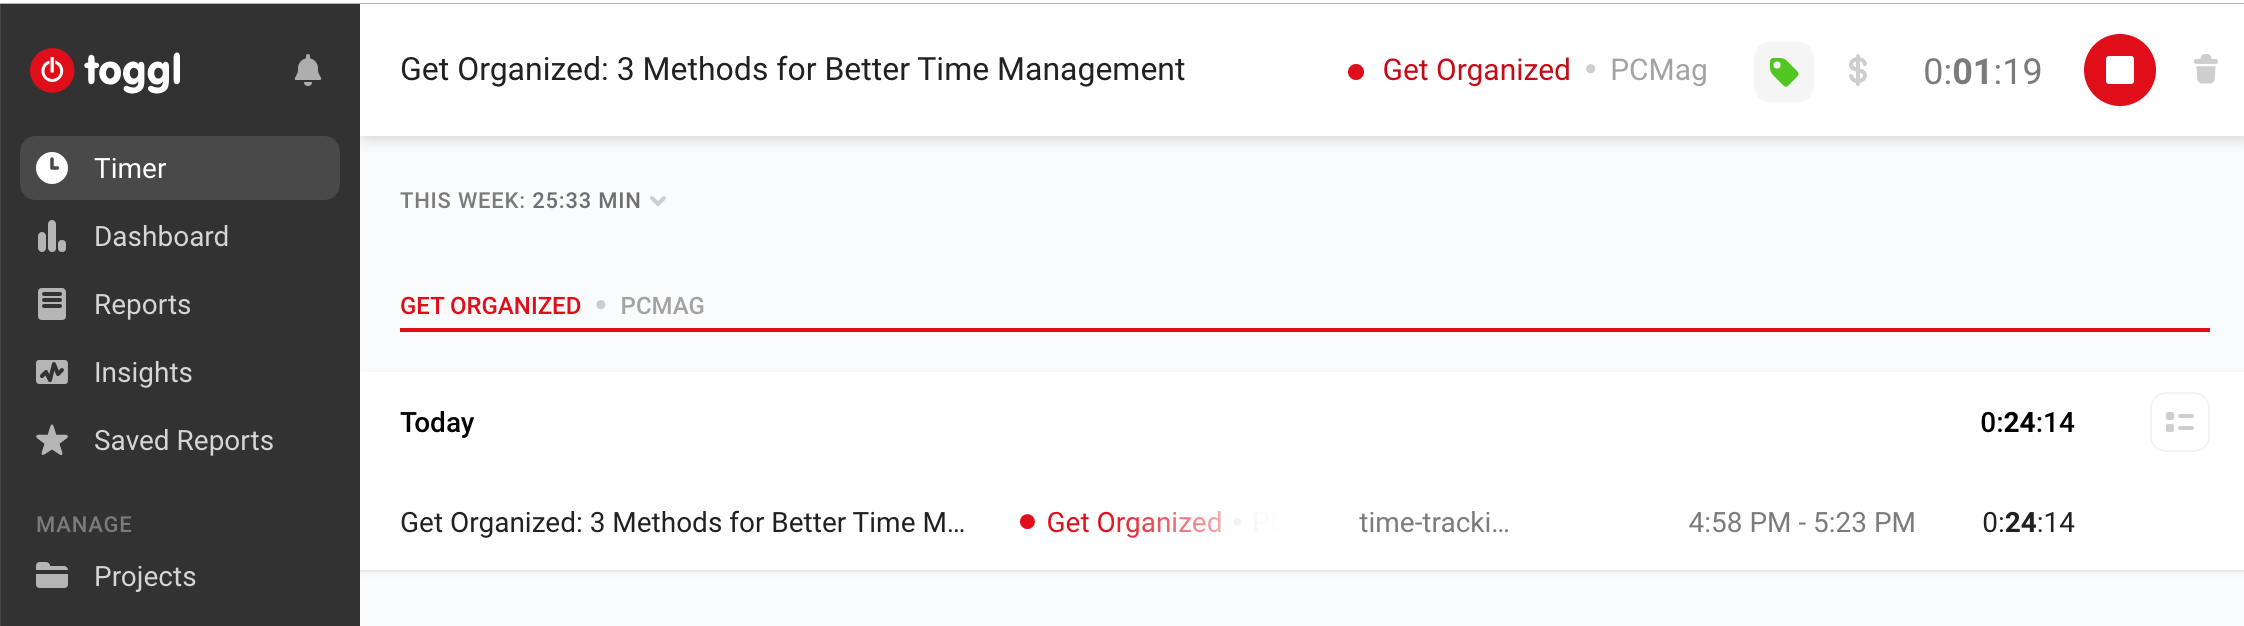2244x626 pixels.
Task: Delete the running entry via trash icon
Action: (x=2206, y=70)
